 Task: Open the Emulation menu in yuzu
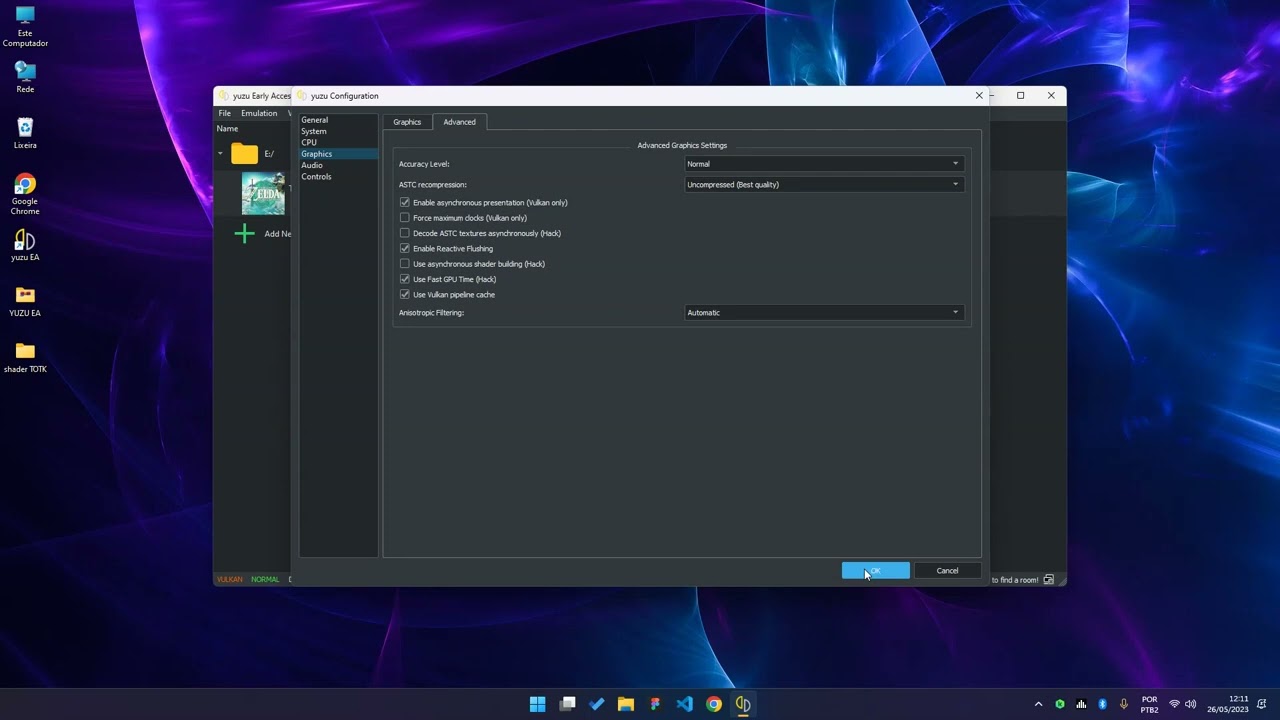click(x=259, y=114)
